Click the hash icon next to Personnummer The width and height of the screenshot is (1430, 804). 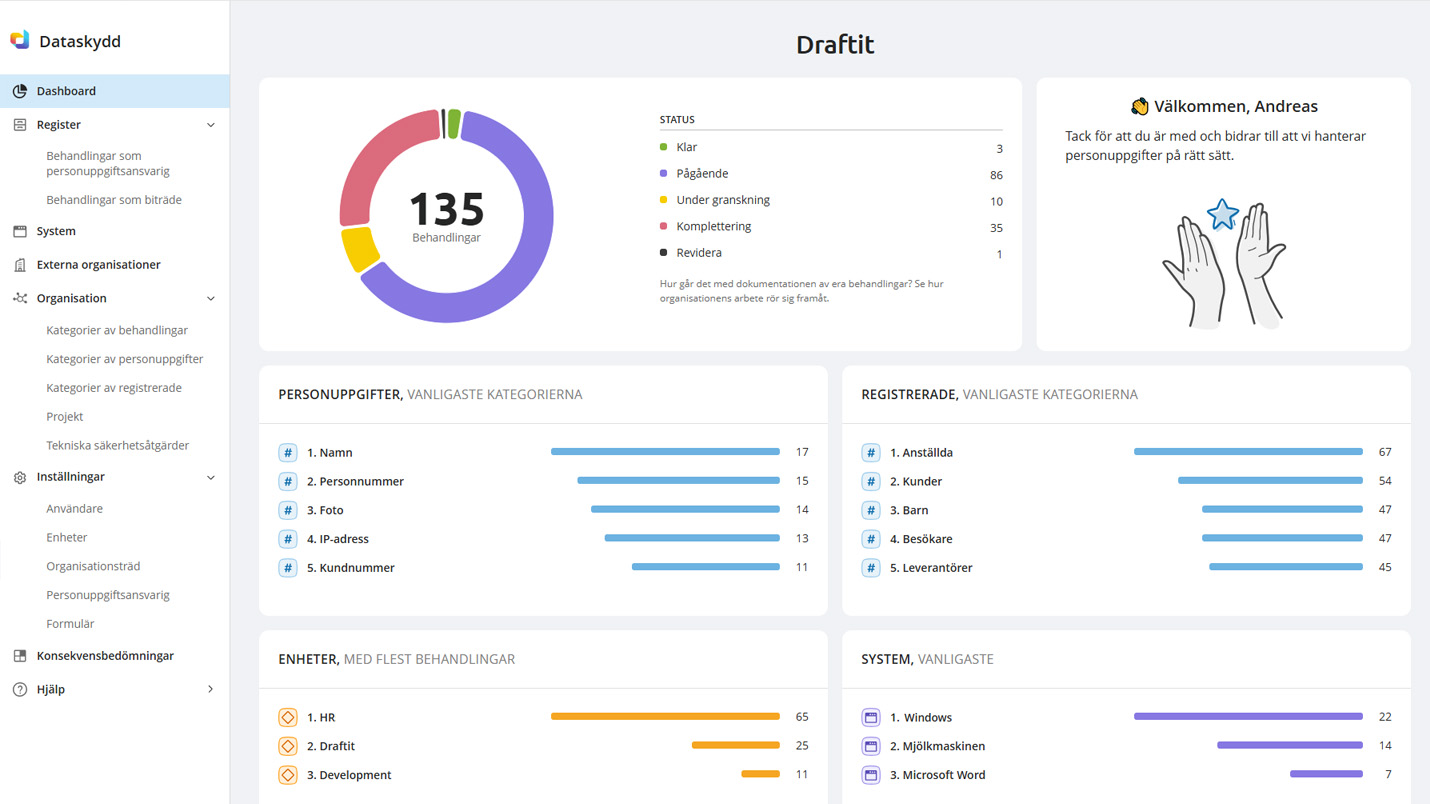coord(288,481)
